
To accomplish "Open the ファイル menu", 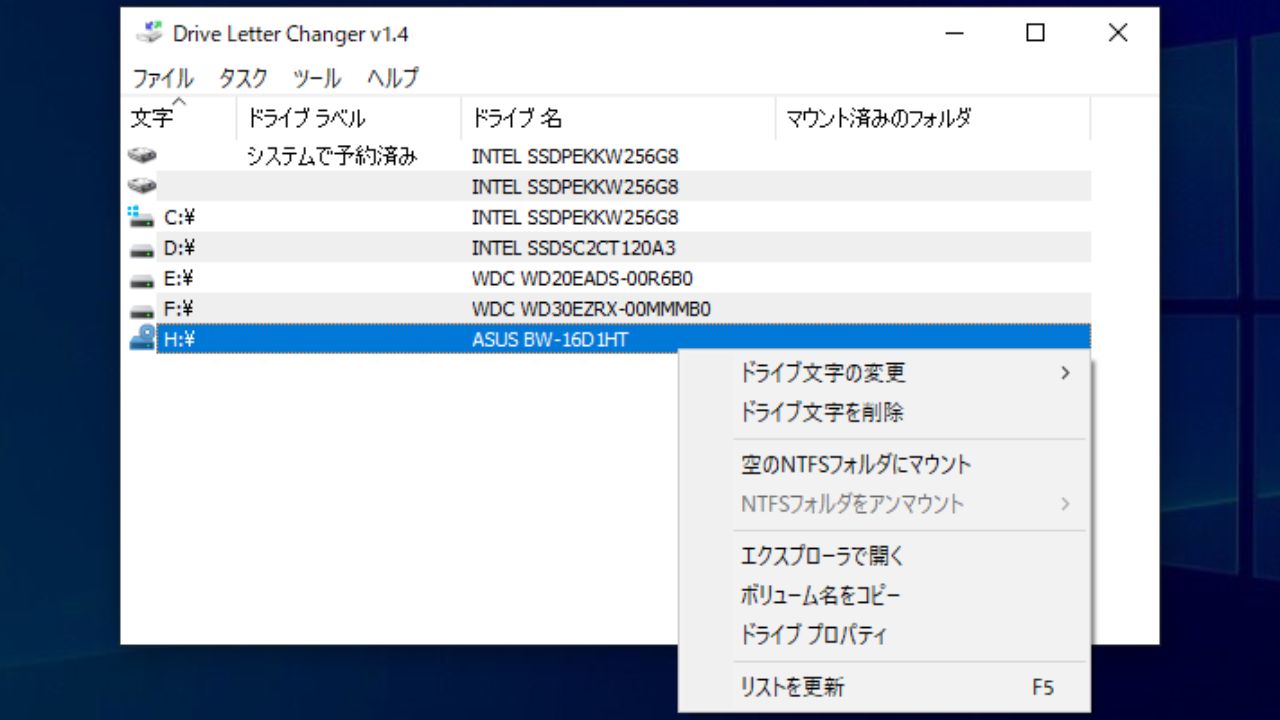I will pyautogui.click(x=163, y=78).
